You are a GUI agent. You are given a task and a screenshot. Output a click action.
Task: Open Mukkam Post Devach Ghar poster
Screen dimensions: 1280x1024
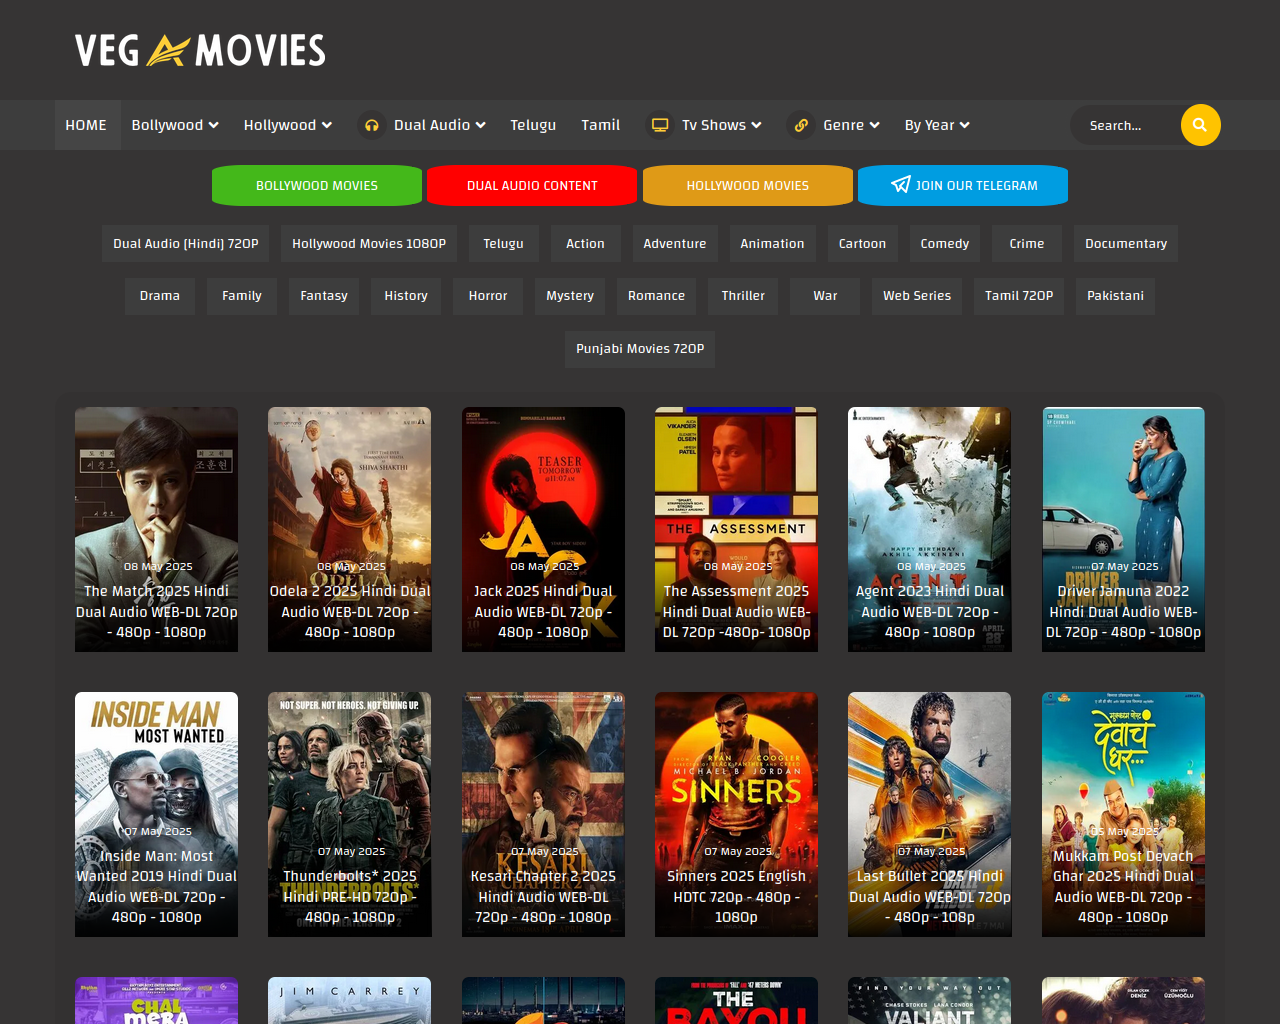pos(1123,814)
